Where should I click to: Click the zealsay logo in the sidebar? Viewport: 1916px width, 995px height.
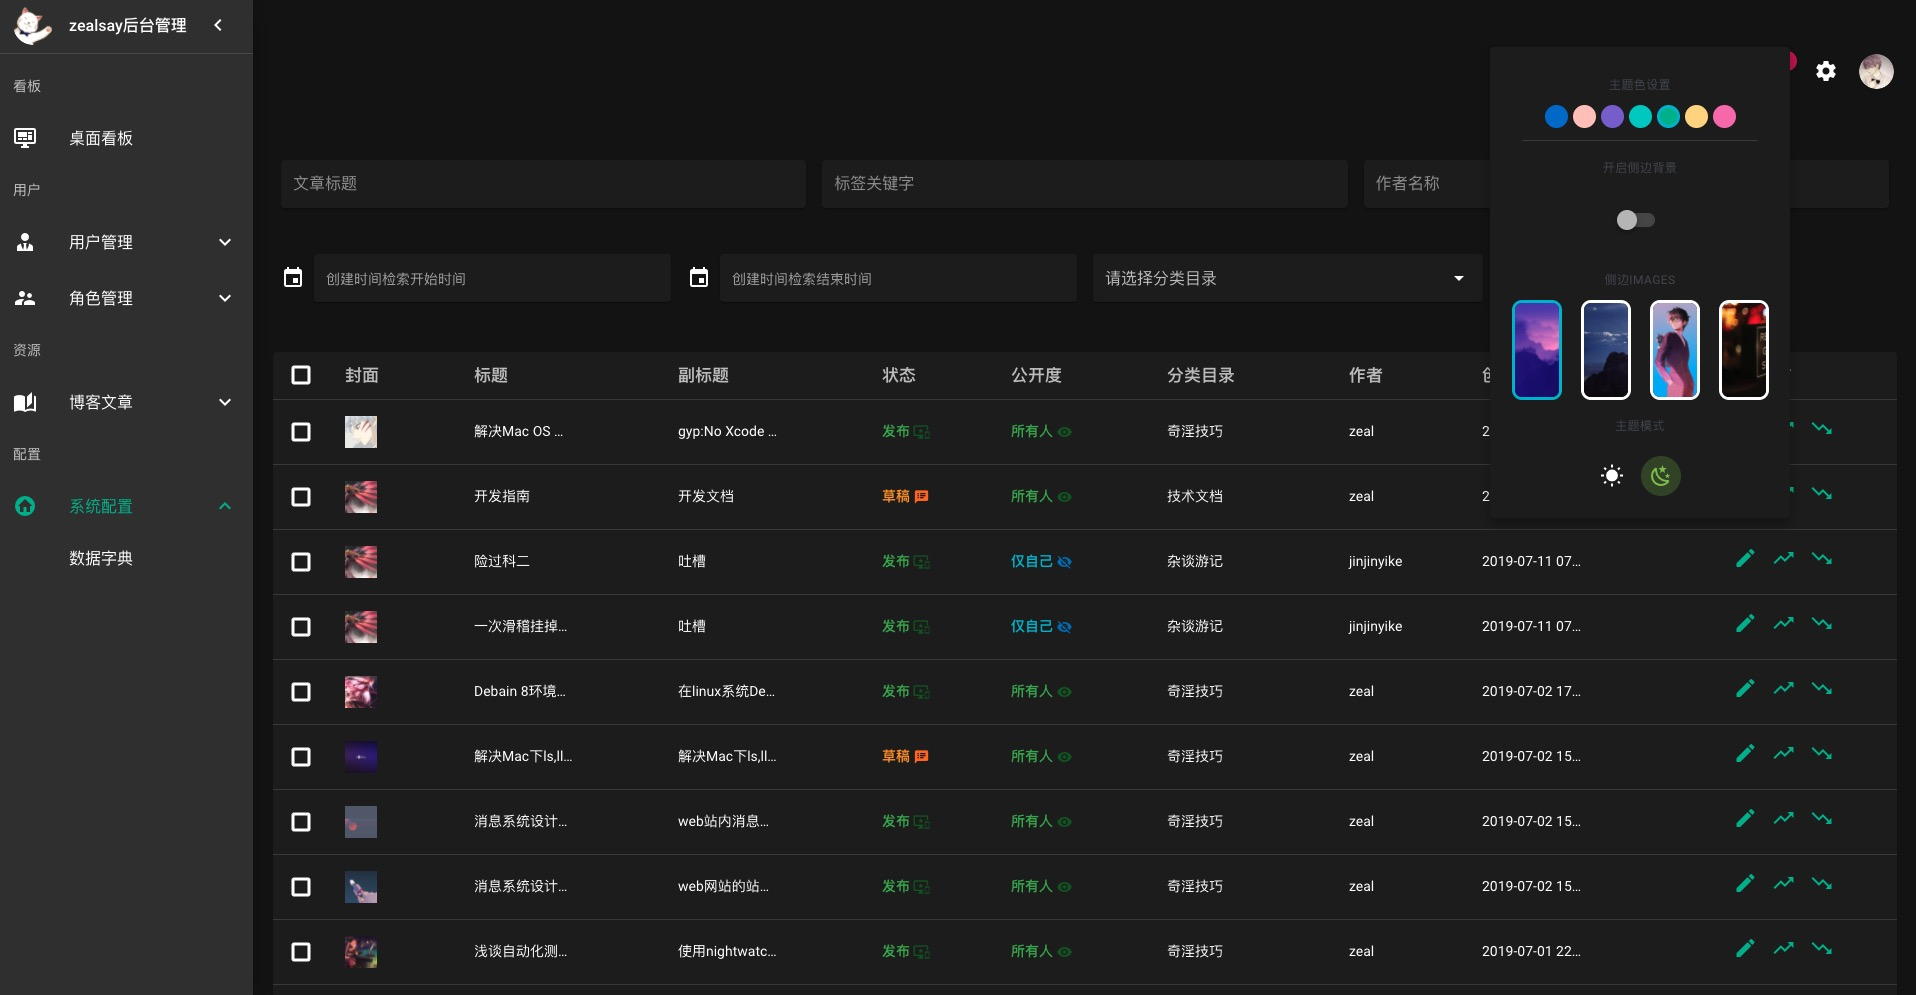[x=32, y=26]
